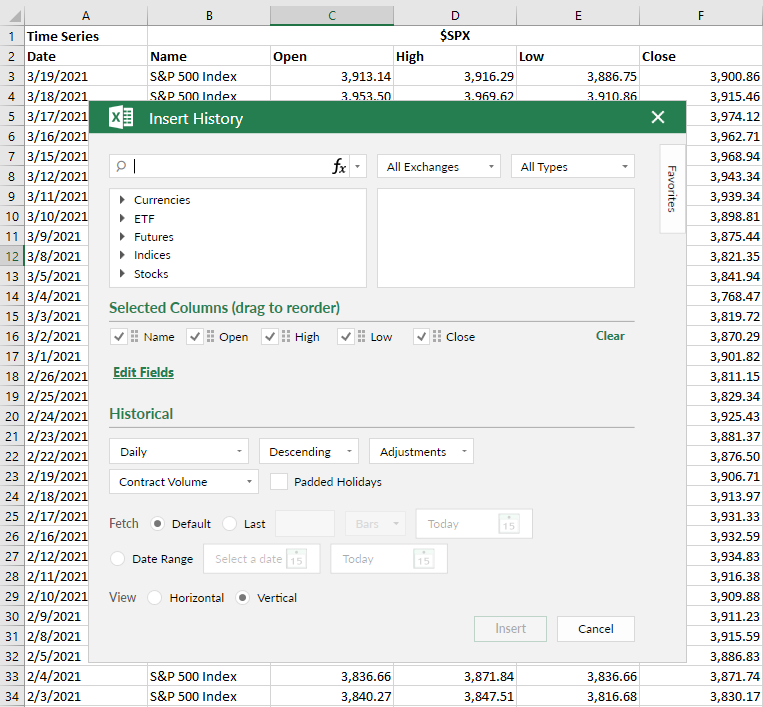
Task: Open the All Types dropdown
Action: pyautogui.click(x=573, y=166)
